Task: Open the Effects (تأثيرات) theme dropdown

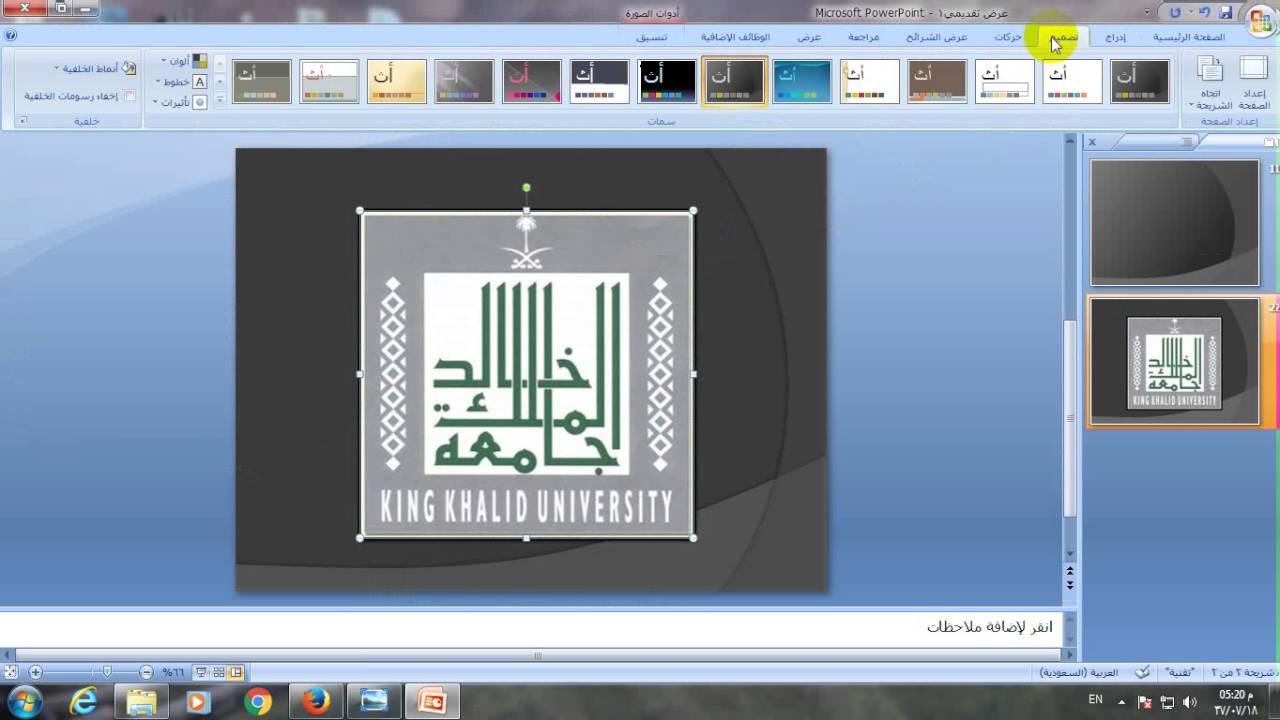Action: tap(180, 101)
